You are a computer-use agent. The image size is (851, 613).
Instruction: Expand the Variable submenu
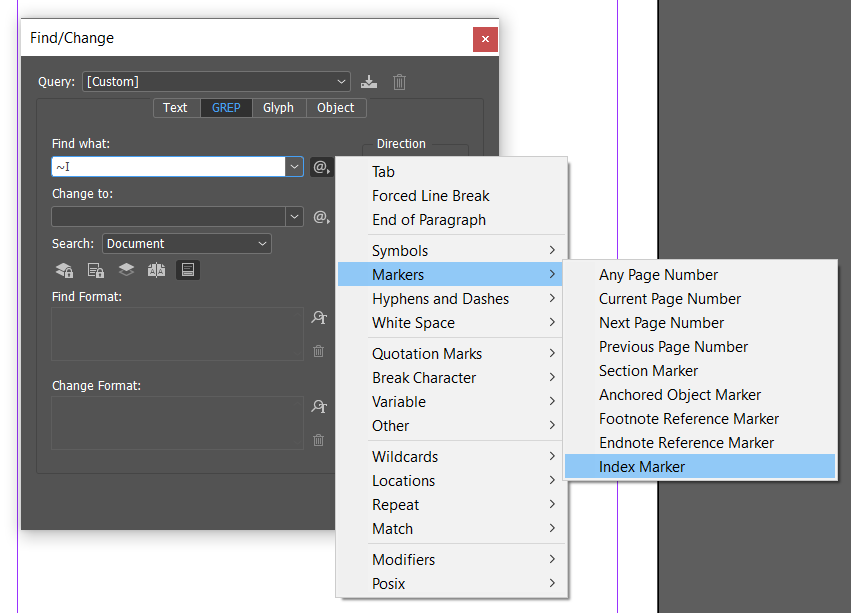point(452,401)
